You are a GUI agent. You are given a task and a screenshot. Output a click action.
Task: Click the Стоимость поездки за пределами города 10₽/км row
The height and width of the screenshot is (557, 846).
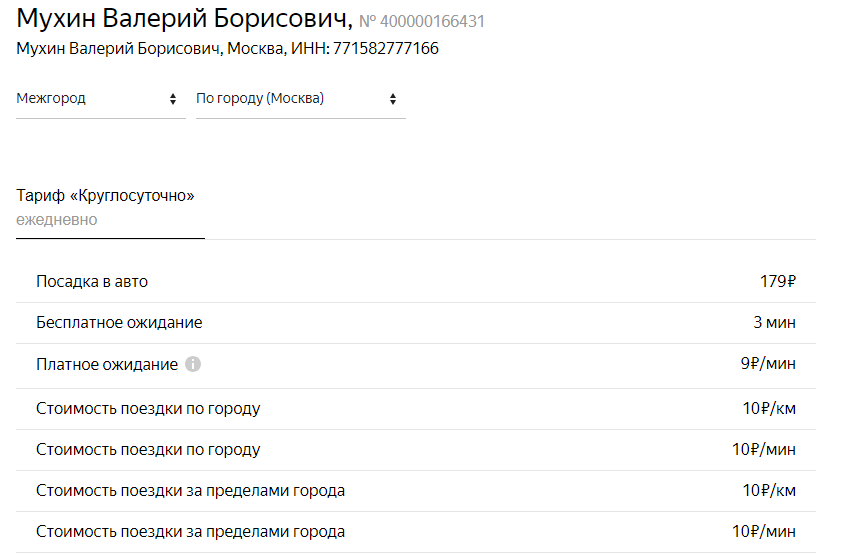tap(415, 491)
